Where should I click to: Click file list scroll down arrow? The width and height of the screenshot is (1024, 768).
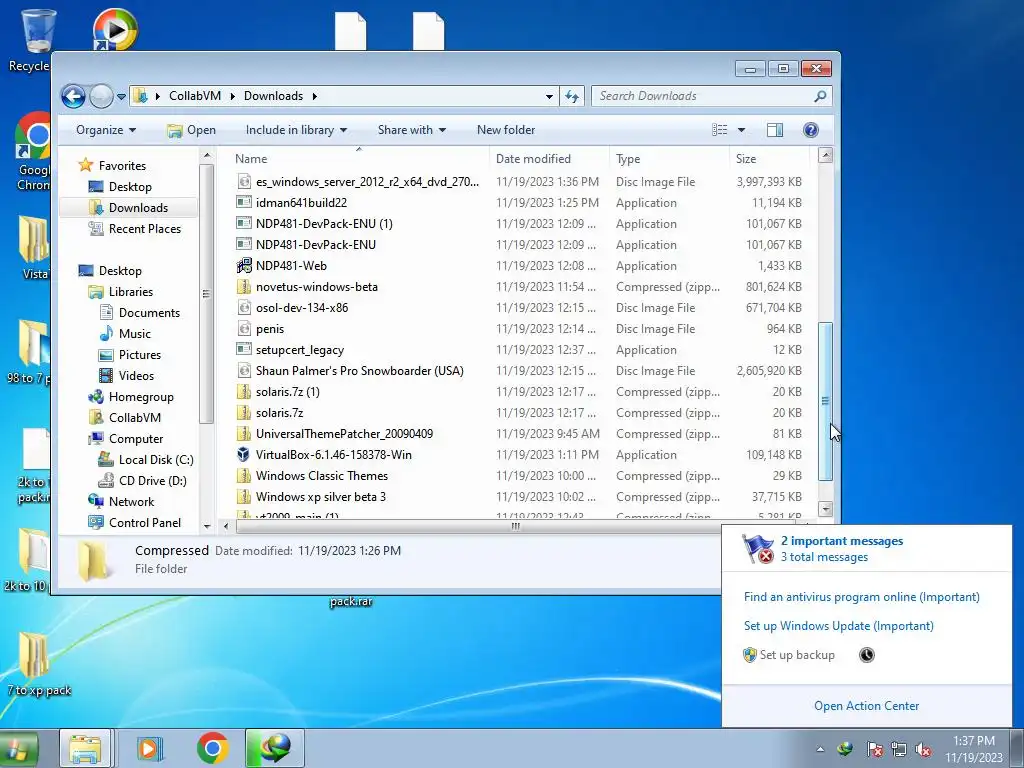tap(825, 509)
